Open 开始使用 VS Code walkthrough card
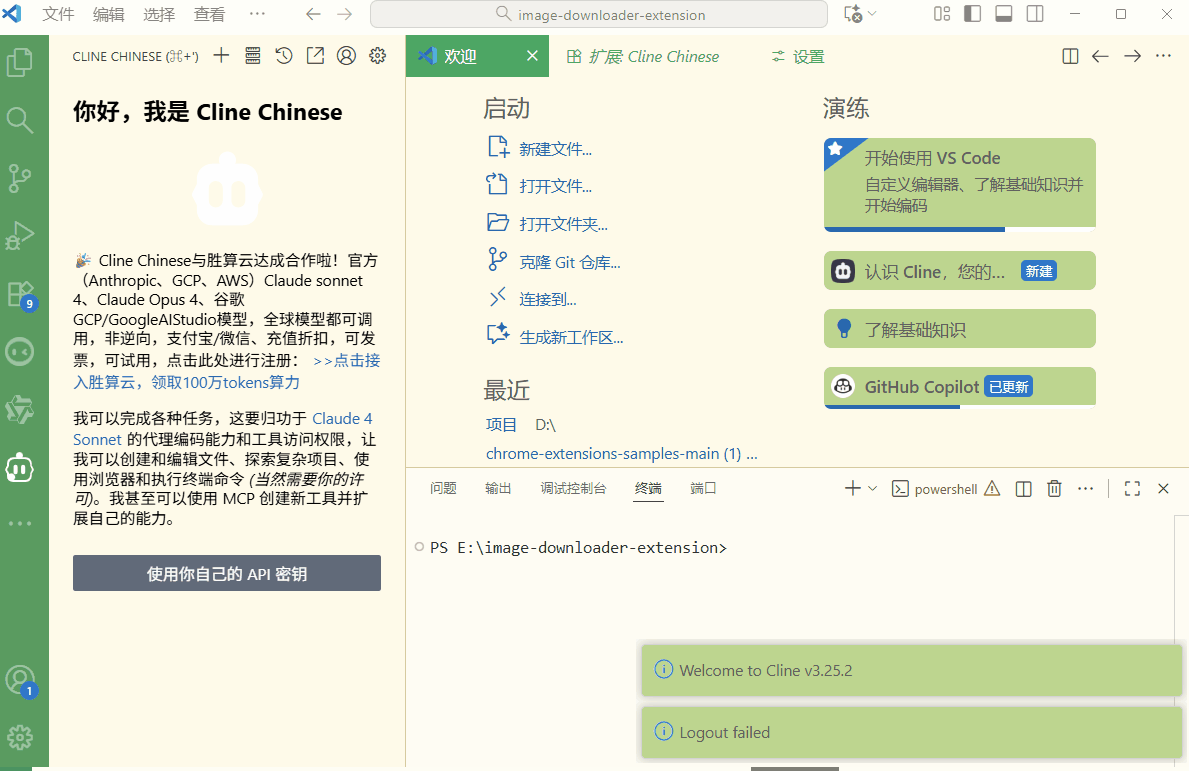 [959, 184]
